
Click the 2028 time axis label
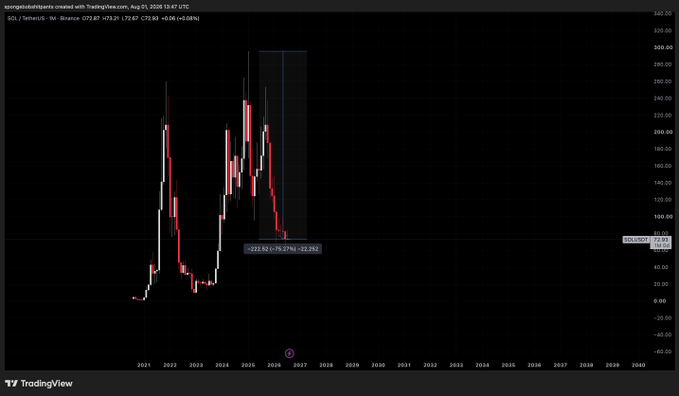326,365
